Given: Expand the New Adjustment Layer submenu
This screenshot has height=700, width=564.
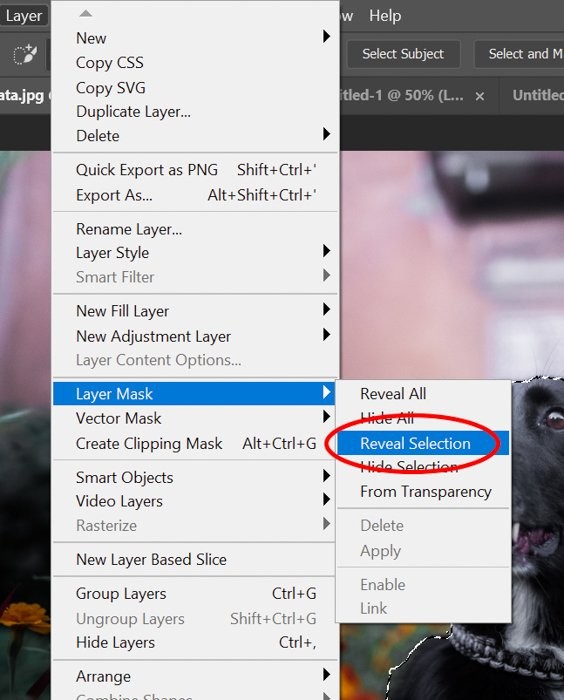Looking at the screenshot, I should pos(194,336).
